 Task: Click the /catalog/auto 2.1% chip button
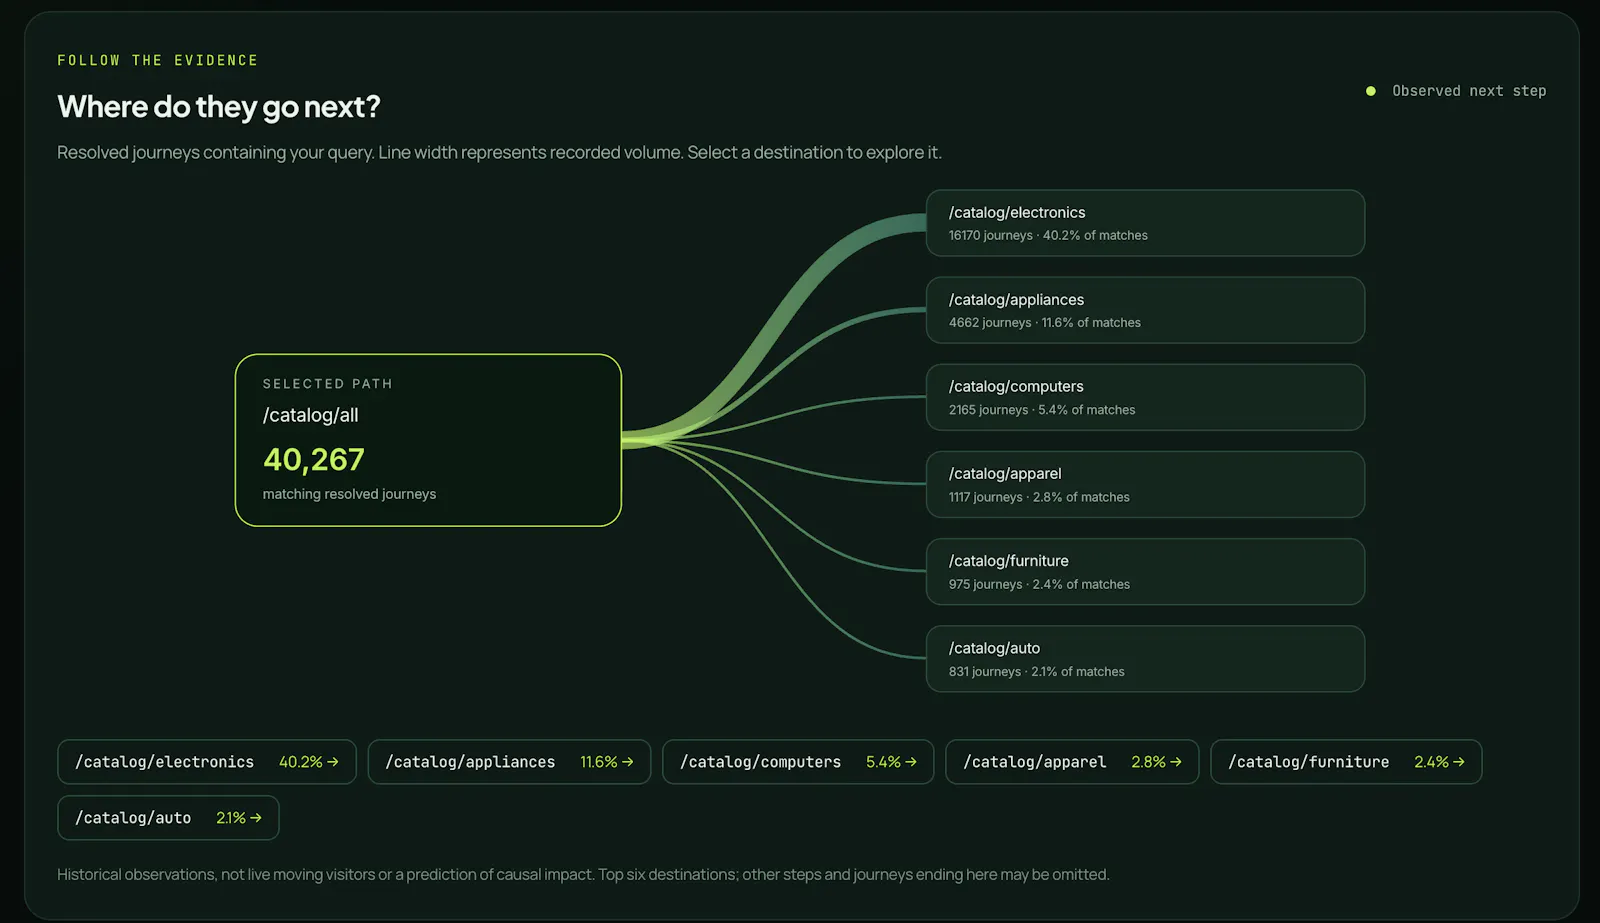tap(168, 818)
